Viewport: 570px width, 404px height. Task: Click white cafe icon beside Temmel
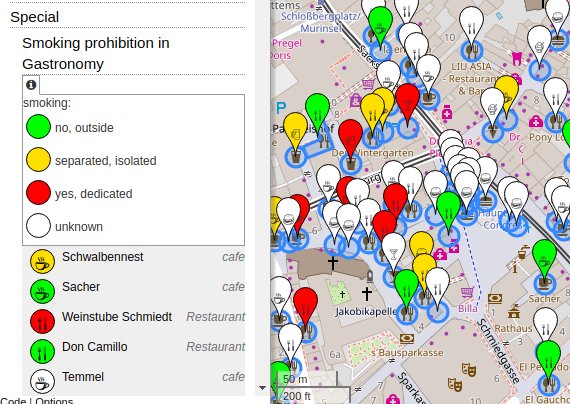tap(42, 382)
